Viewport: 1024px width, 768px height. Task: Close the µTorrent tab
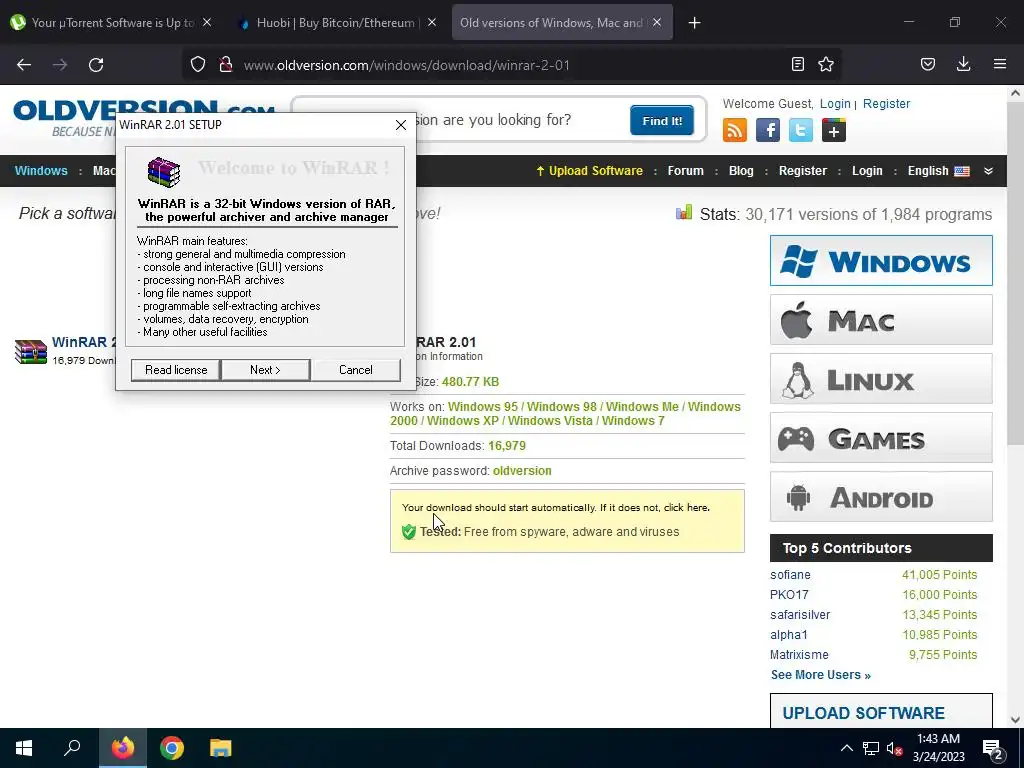tap(207, 23)
